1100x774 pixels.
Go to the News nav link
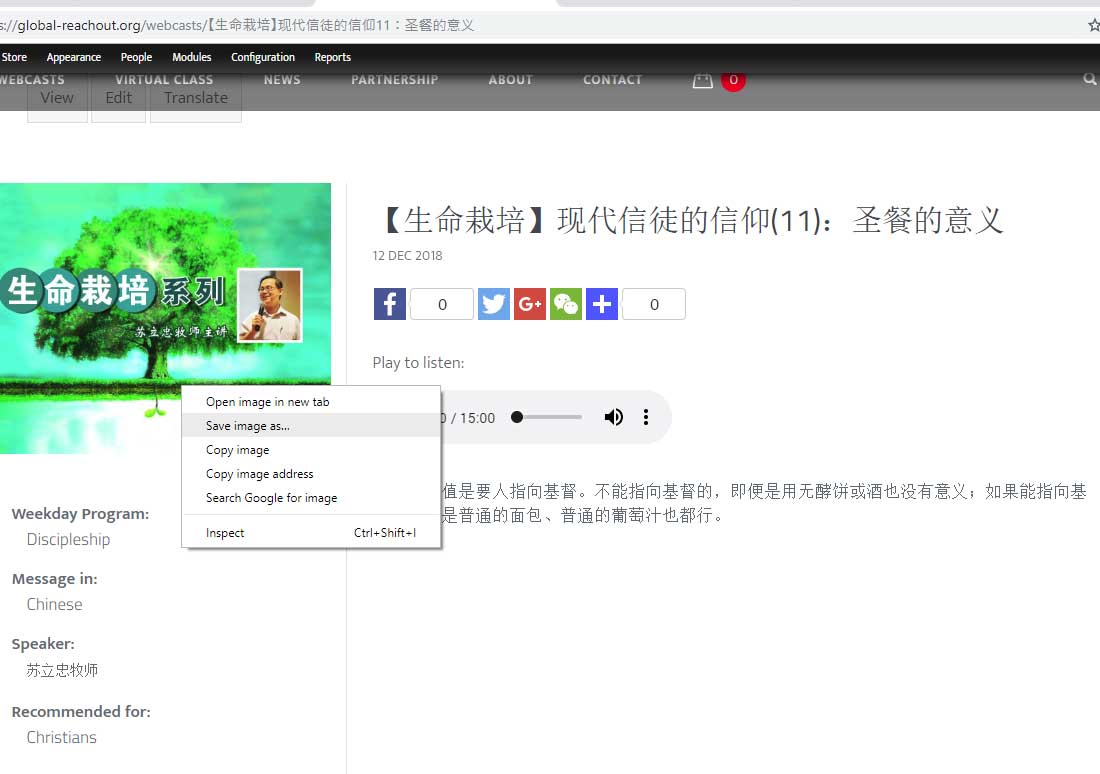point(282,80)
